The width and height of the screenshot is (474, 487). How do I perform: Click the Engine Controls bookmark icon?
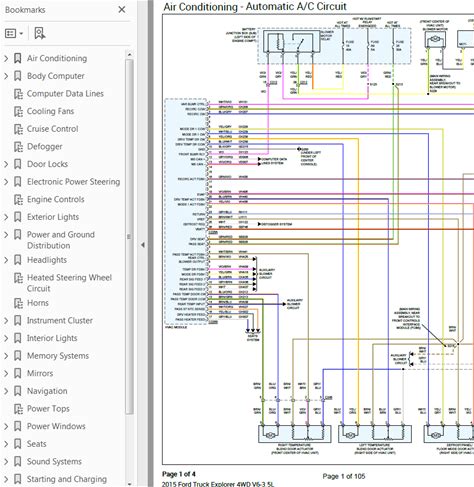pos(18,199)
